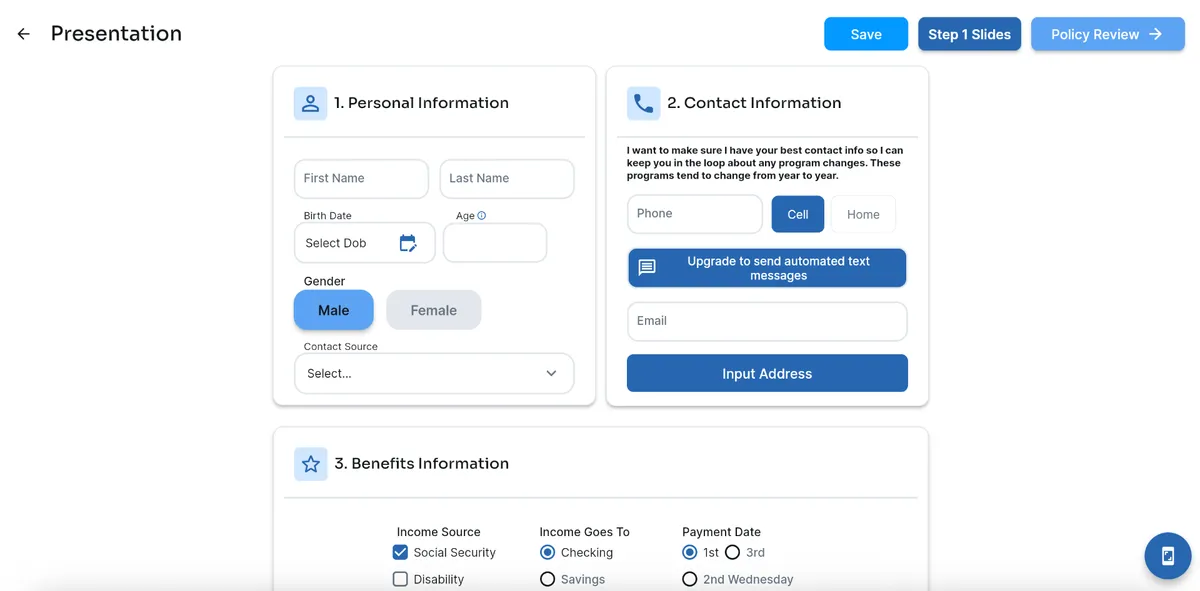Click the Input Address button
The height and width of the screenshot is (591, 1200).
pyautogui.click(x=767, y=373)
